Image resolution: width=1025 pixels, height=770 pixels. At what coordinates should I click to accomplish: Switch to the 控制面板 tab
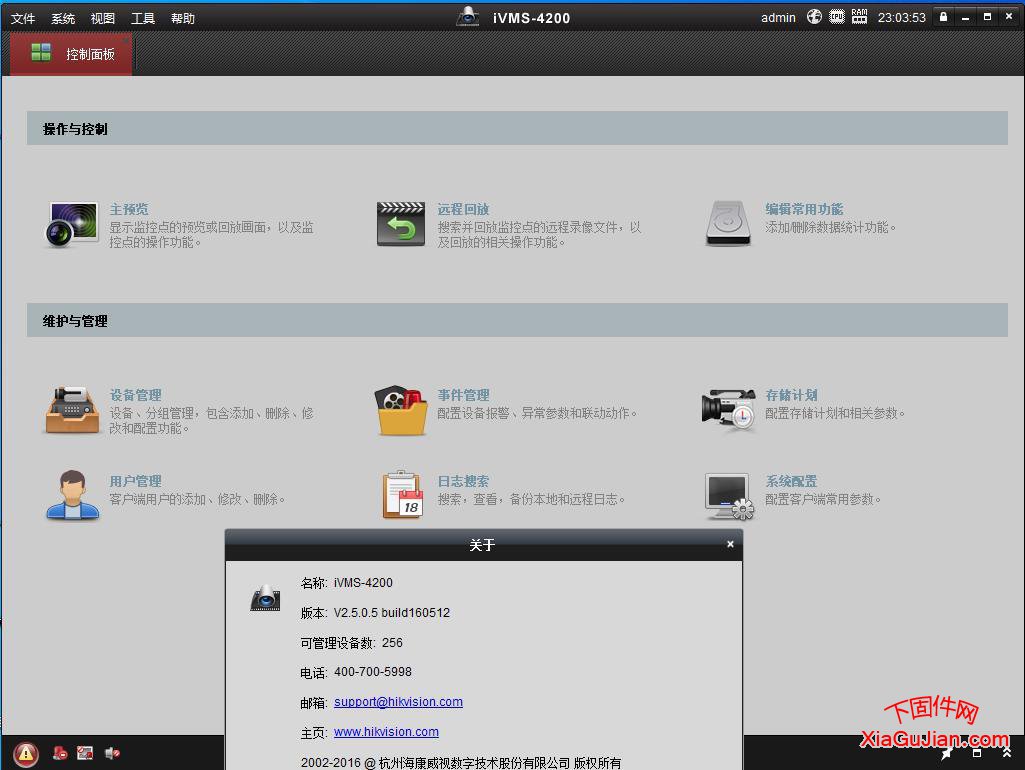pos(71,54)
